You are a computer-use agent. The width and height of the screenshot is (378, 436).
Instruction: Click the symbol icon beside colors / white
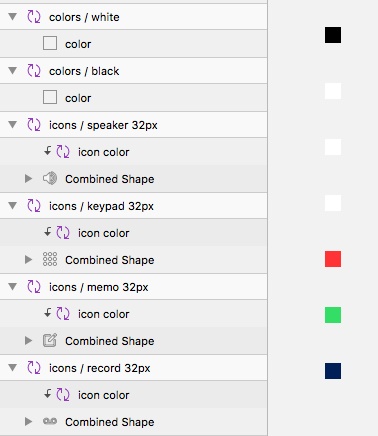pyautogui.click(x=34, y=17)
